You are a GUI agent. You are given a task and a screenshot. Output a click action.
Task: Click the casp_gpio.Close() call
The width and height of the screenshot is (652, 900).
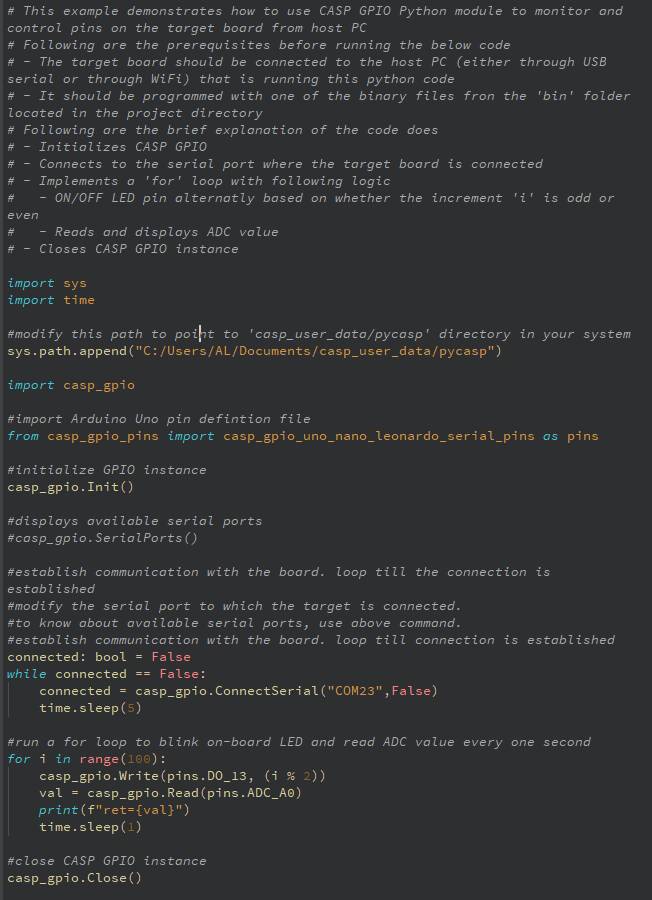pyautogui.click(x=74, y=878)
